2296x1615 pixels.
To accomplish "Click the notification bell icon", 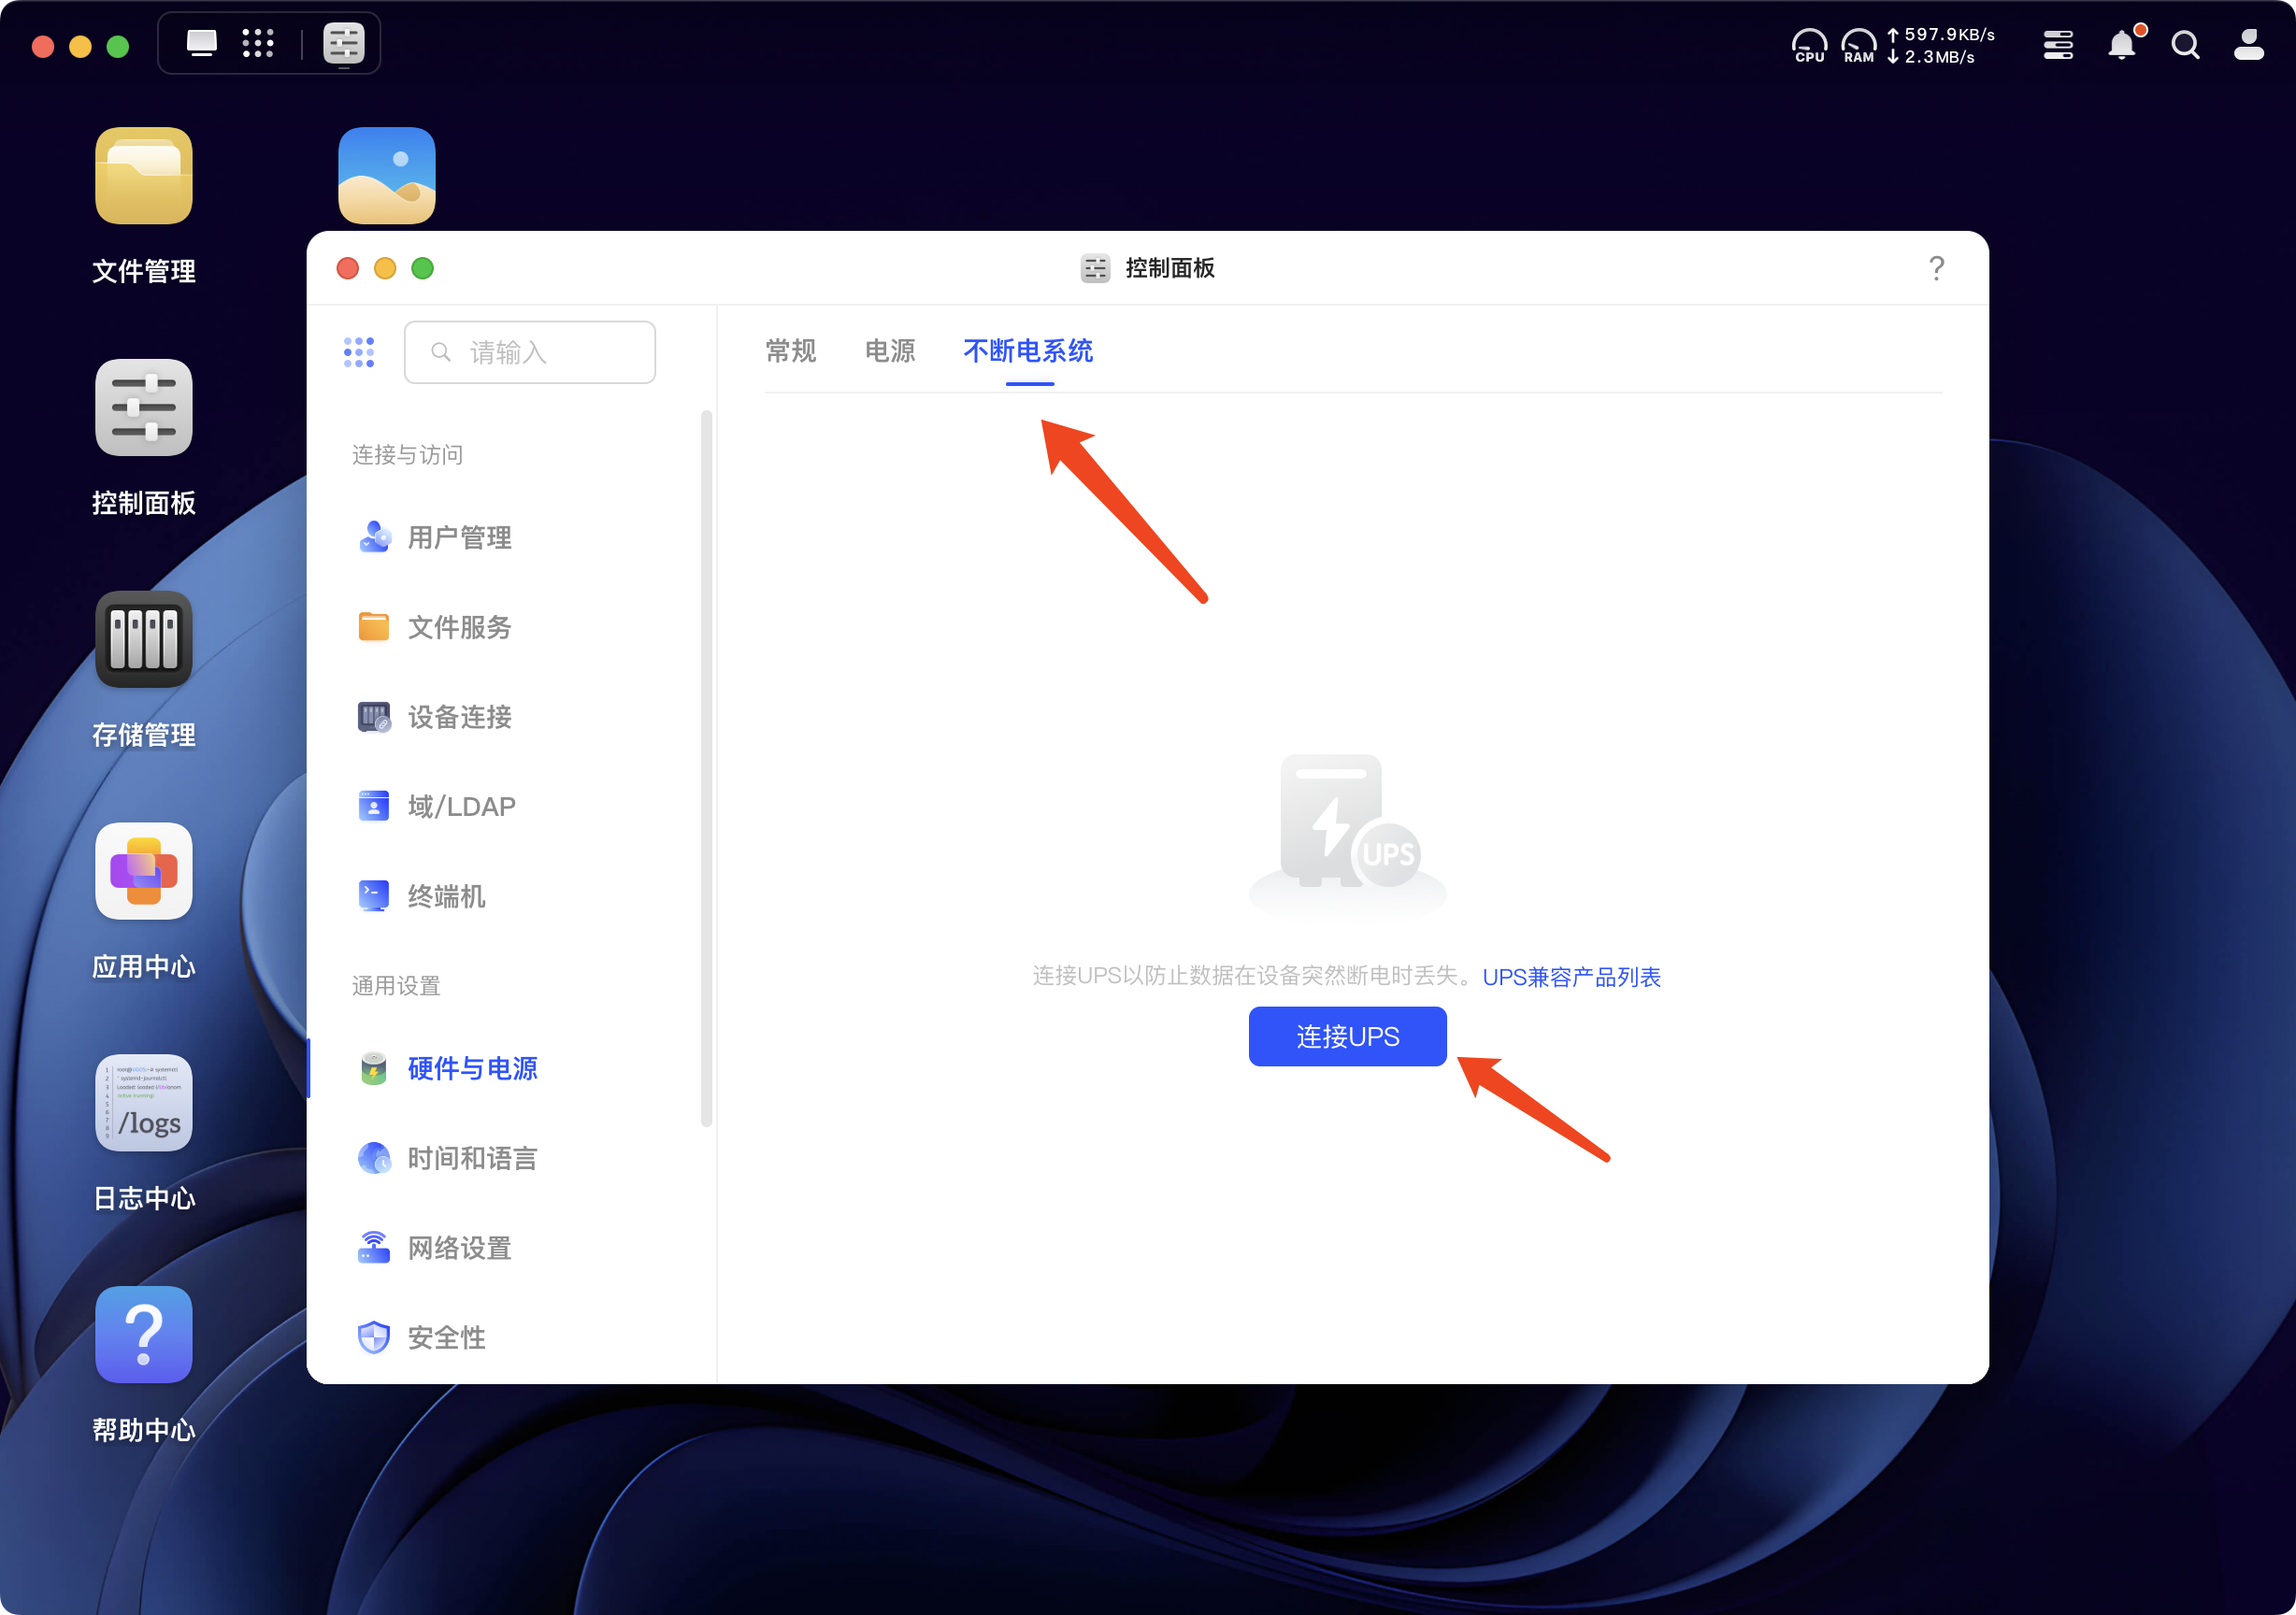I will tap(2121, 45).
